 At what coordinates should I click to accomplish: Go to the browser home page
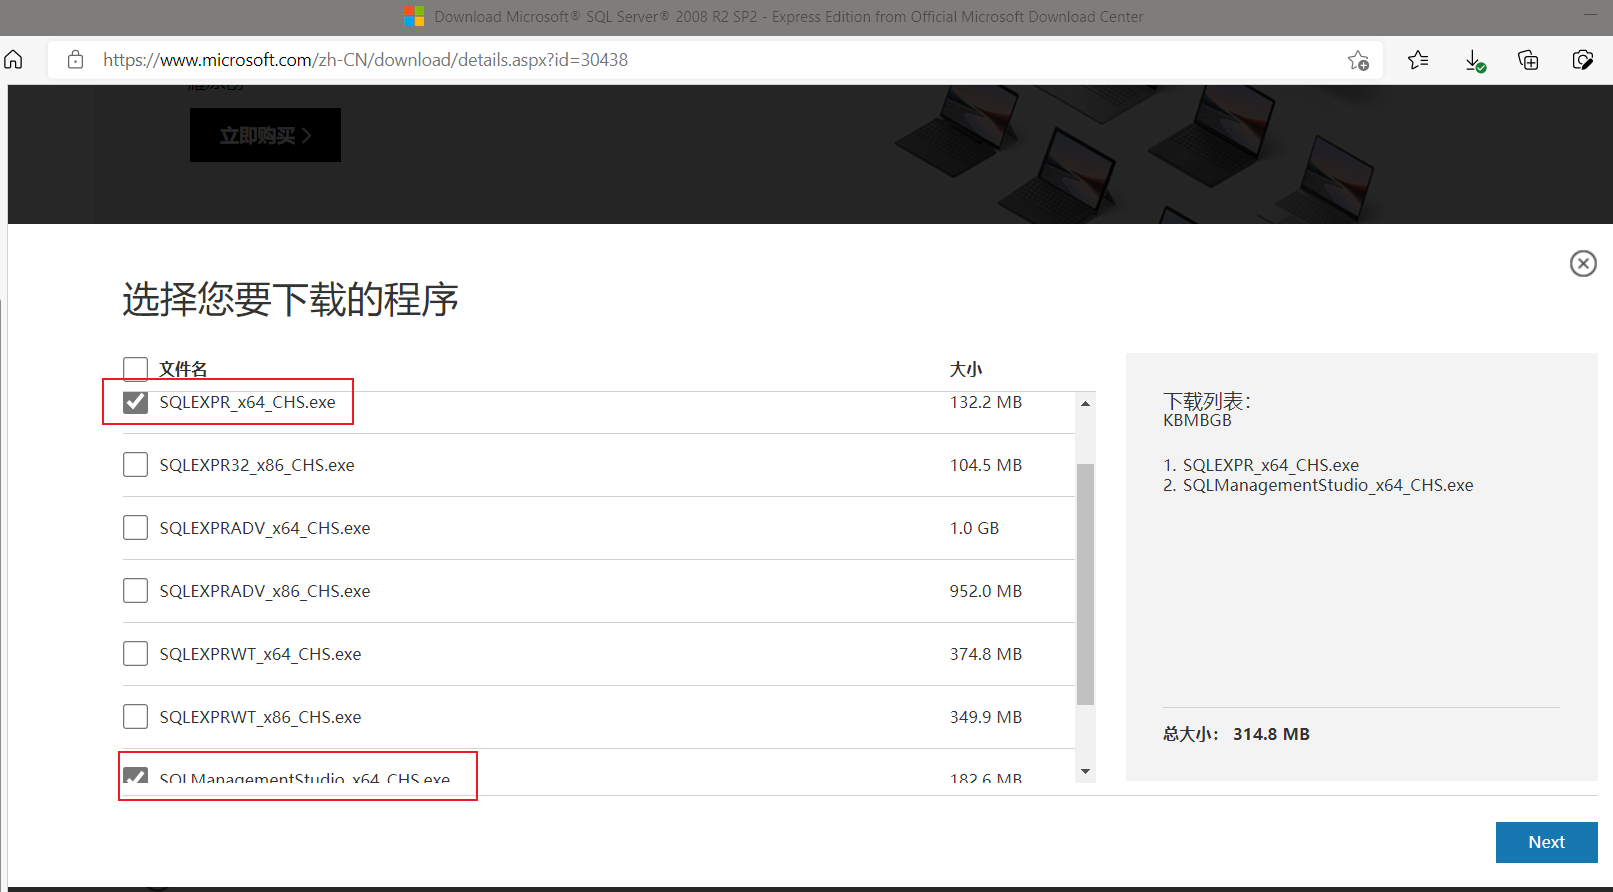(x=14, y=60)
